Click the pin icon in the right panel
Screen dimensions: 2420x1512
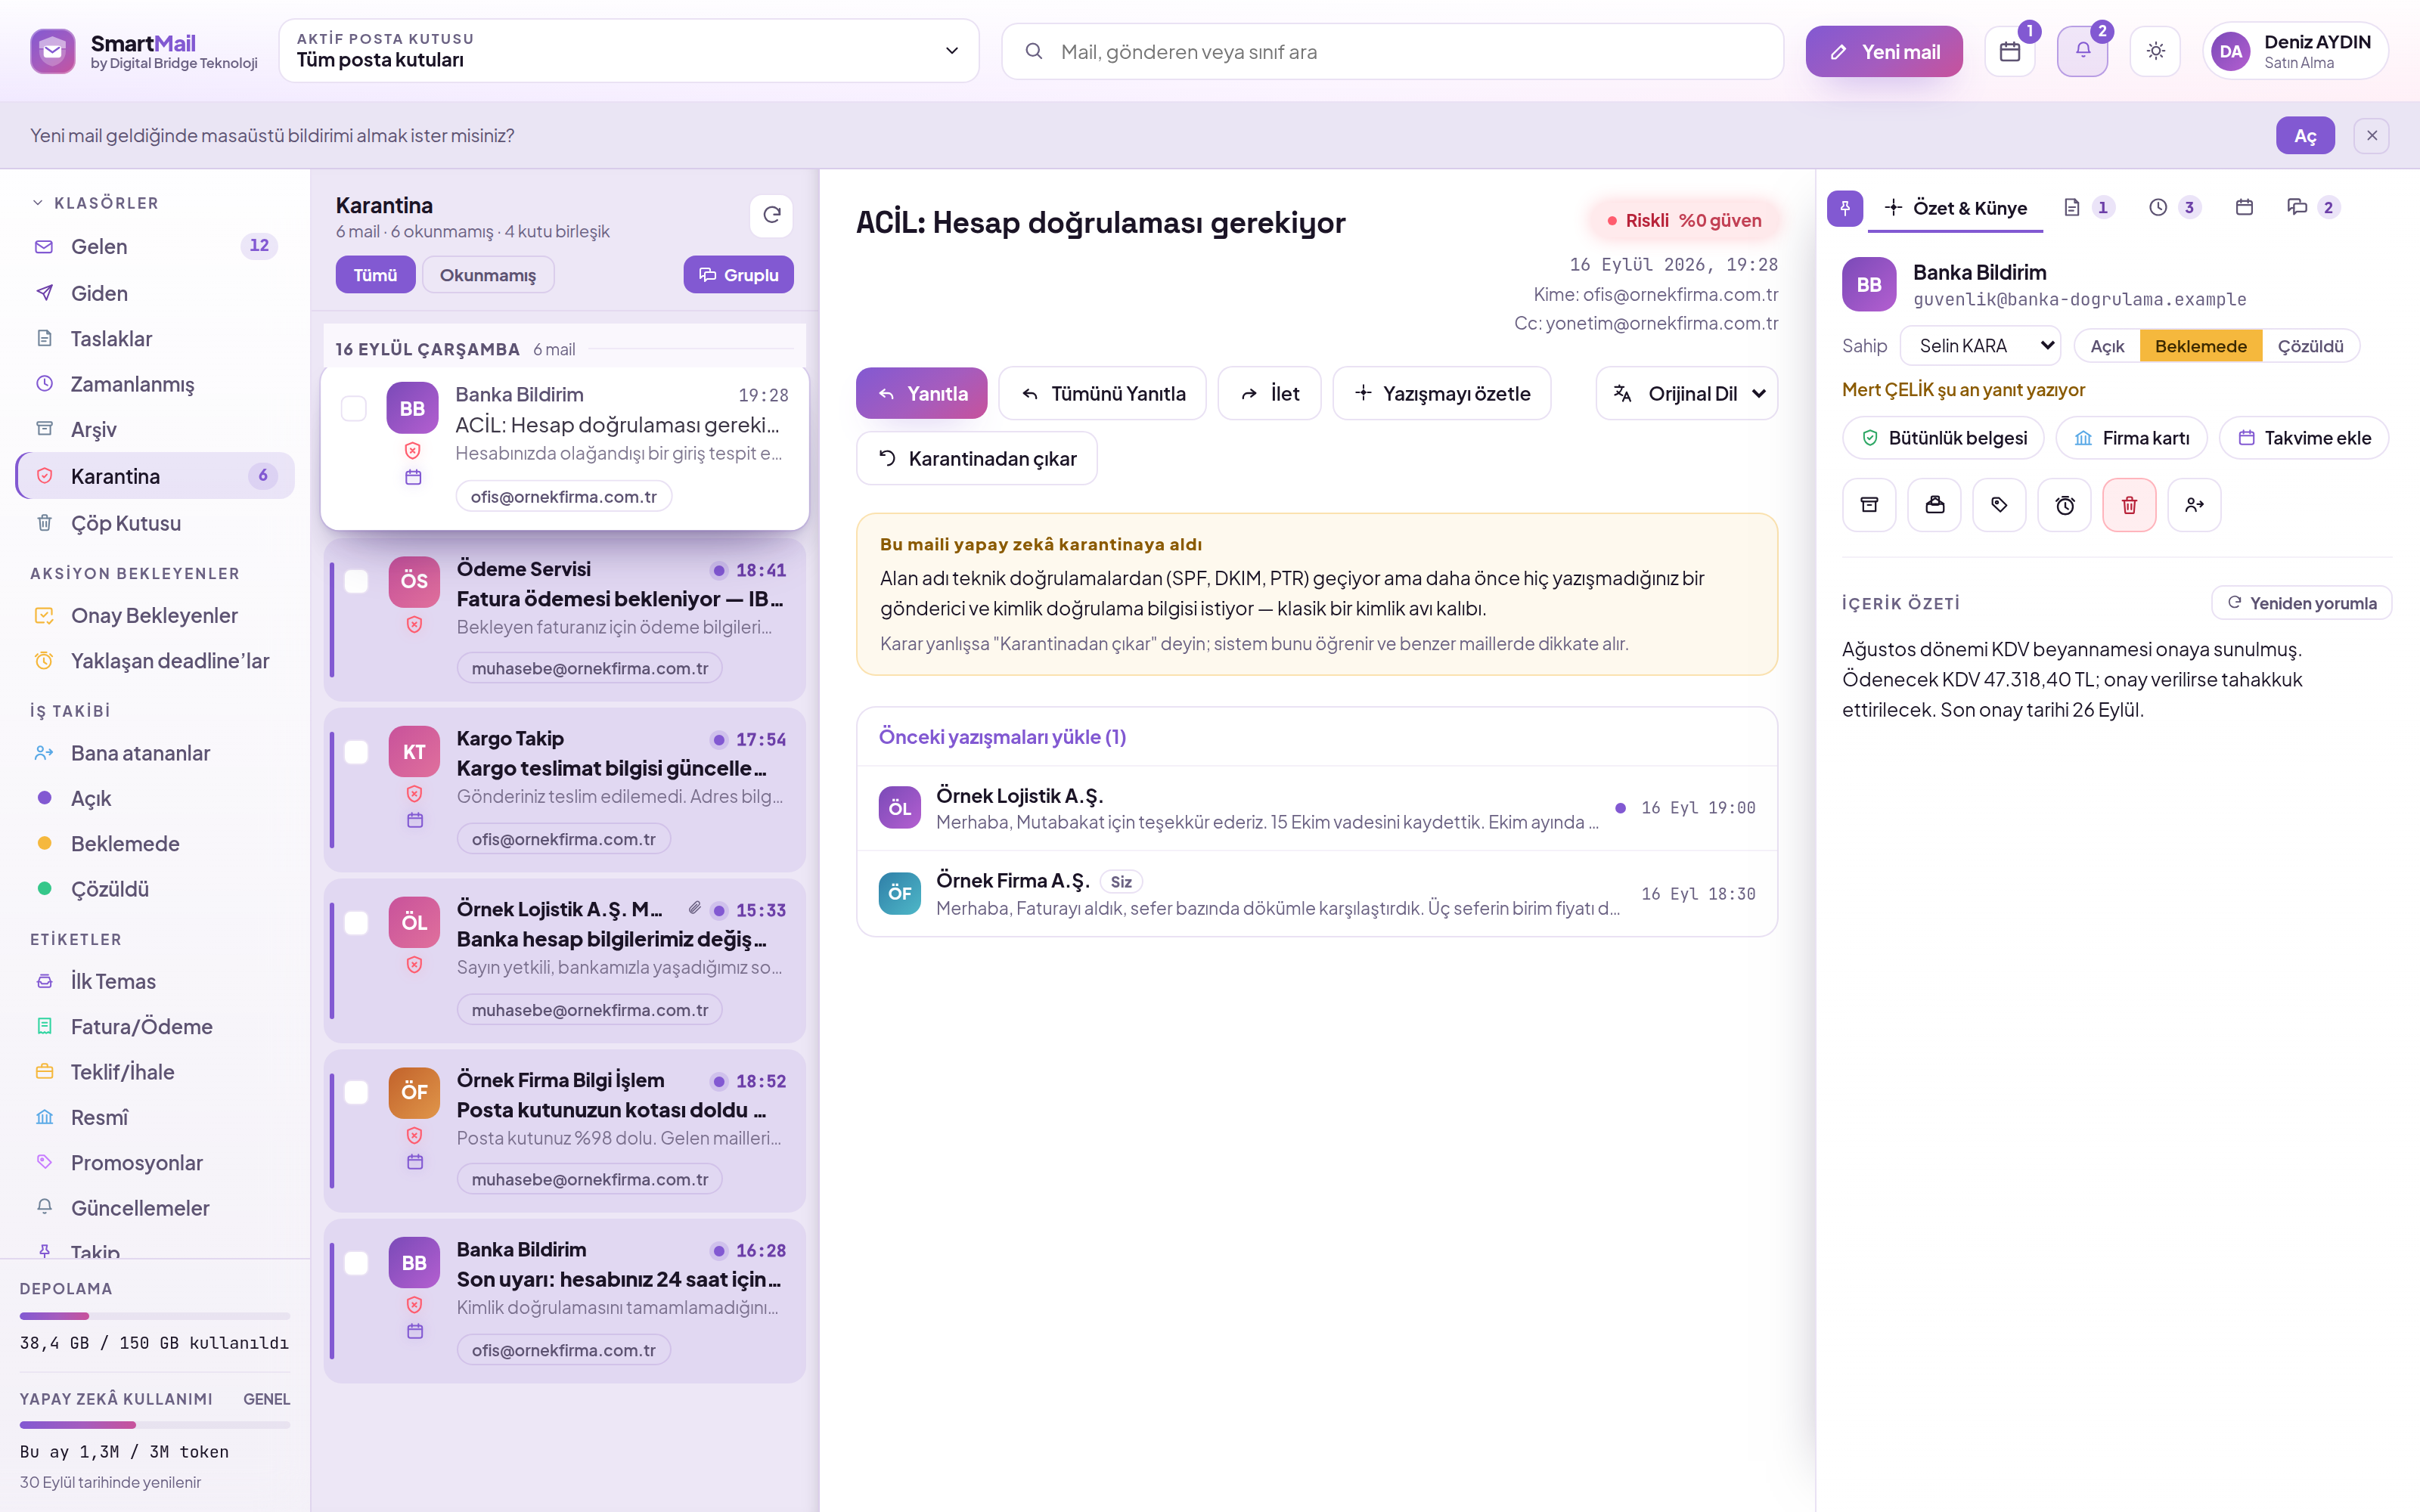pos(1845,208)
